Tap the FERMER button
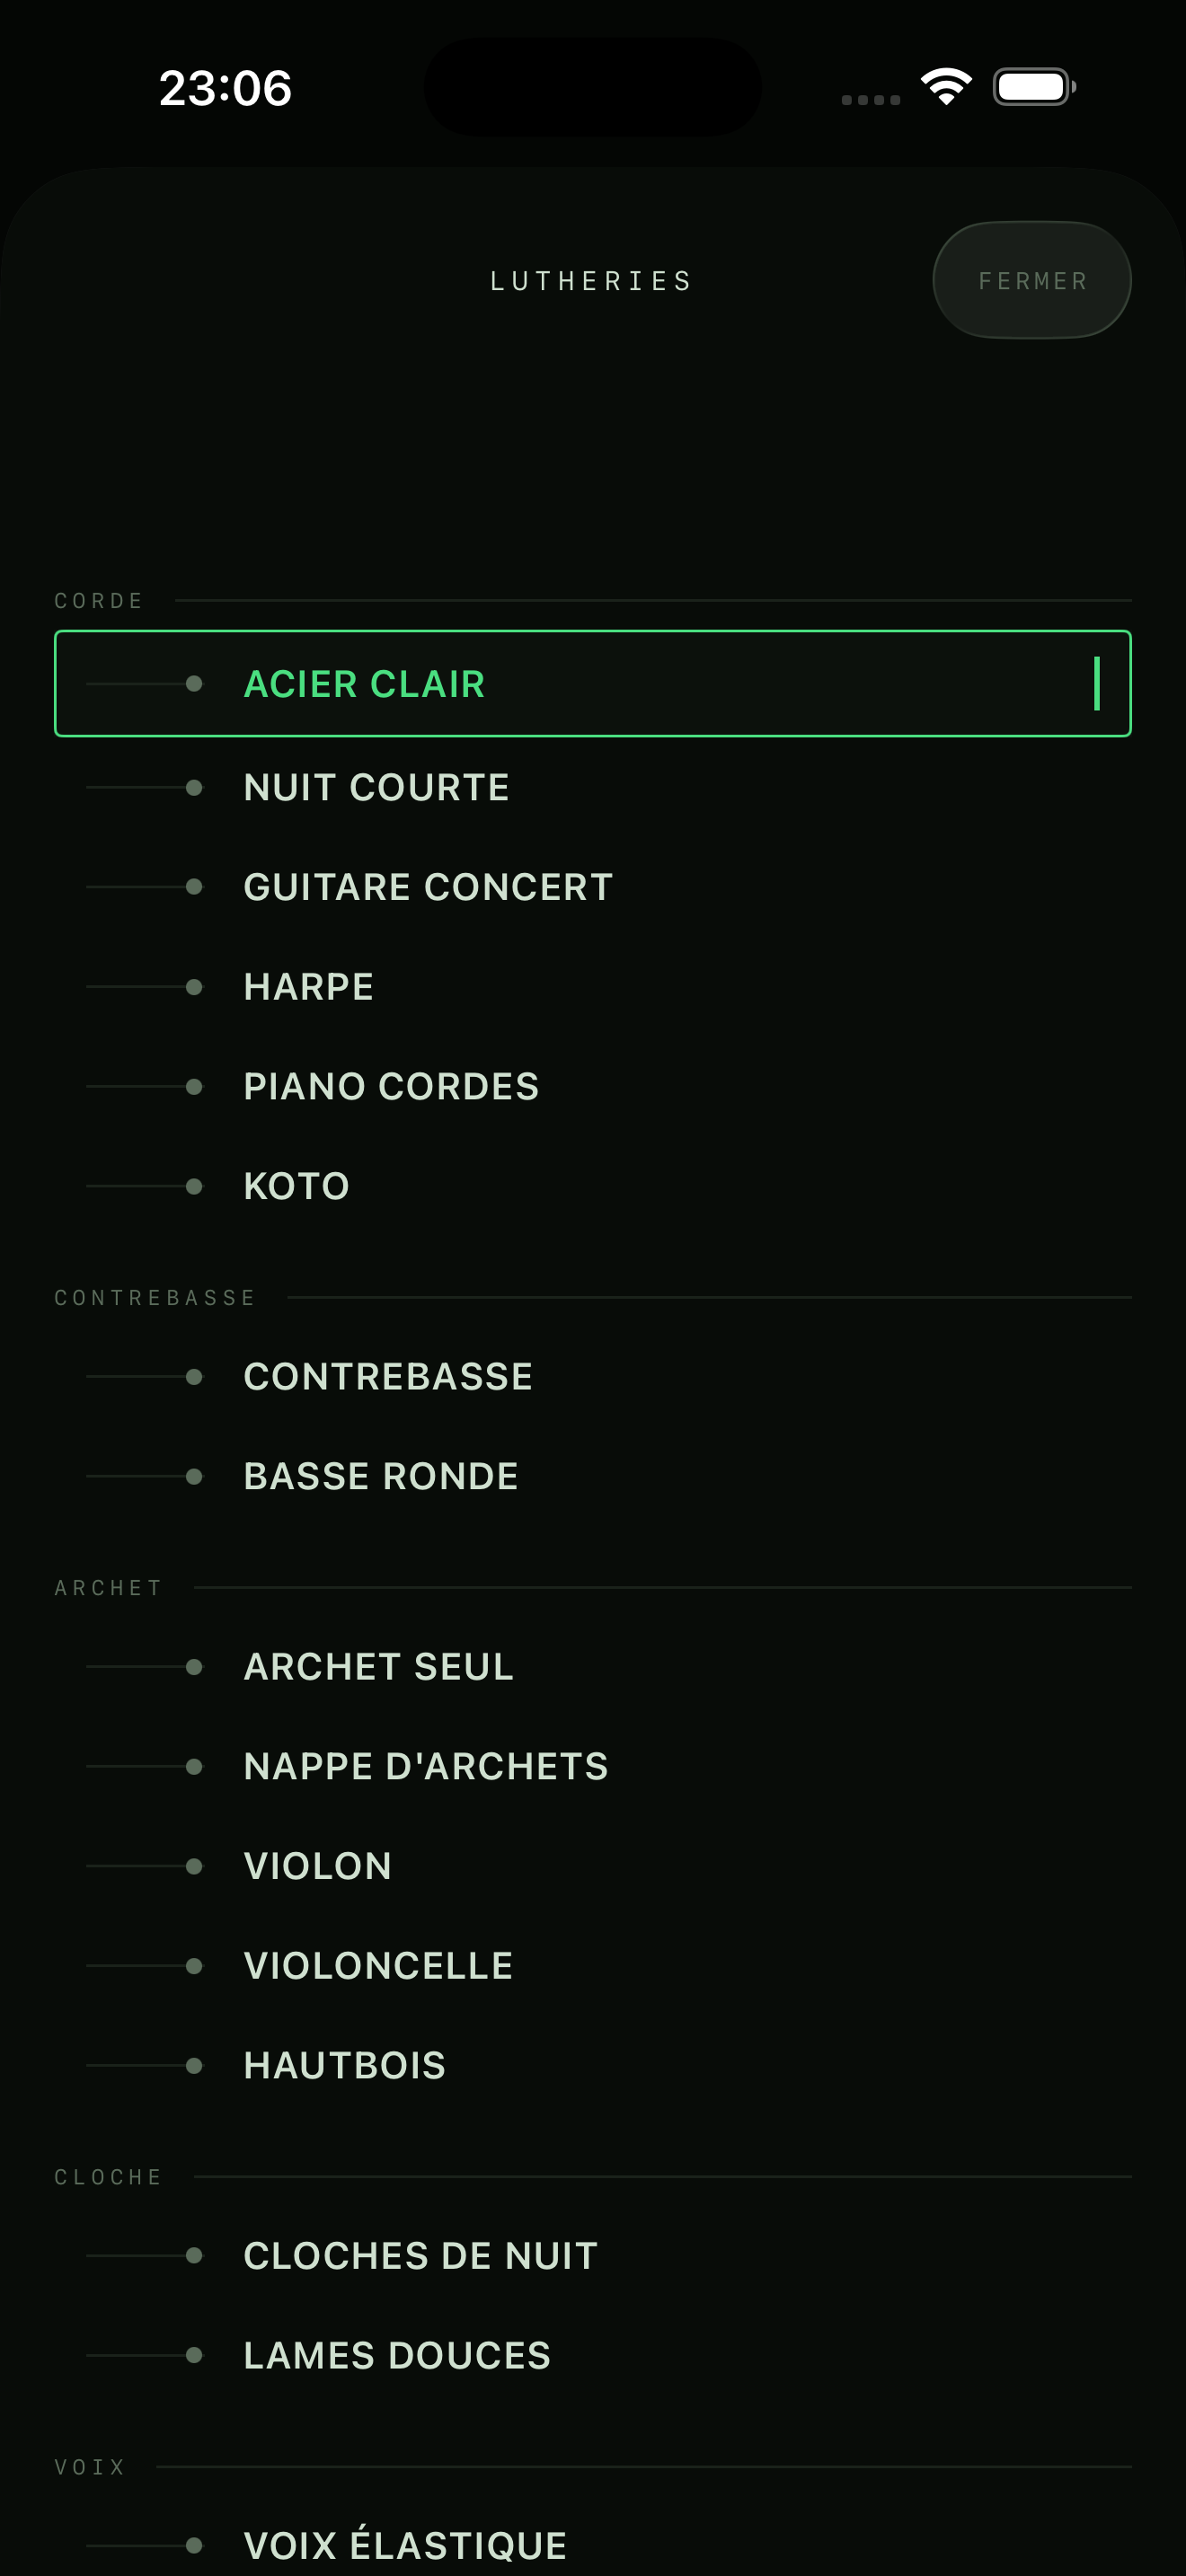The image size is (1186, 2576). point(1031,280)
